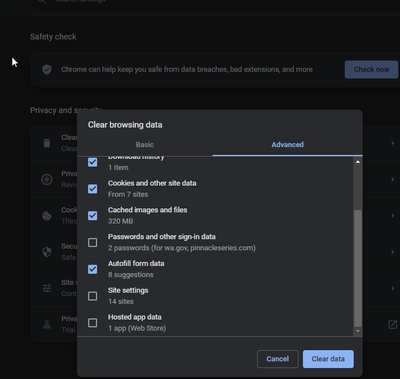The height and width of the screenshot is (379, 400).
Task: Select the Advanced tab
Action: (x=287, y=145)
